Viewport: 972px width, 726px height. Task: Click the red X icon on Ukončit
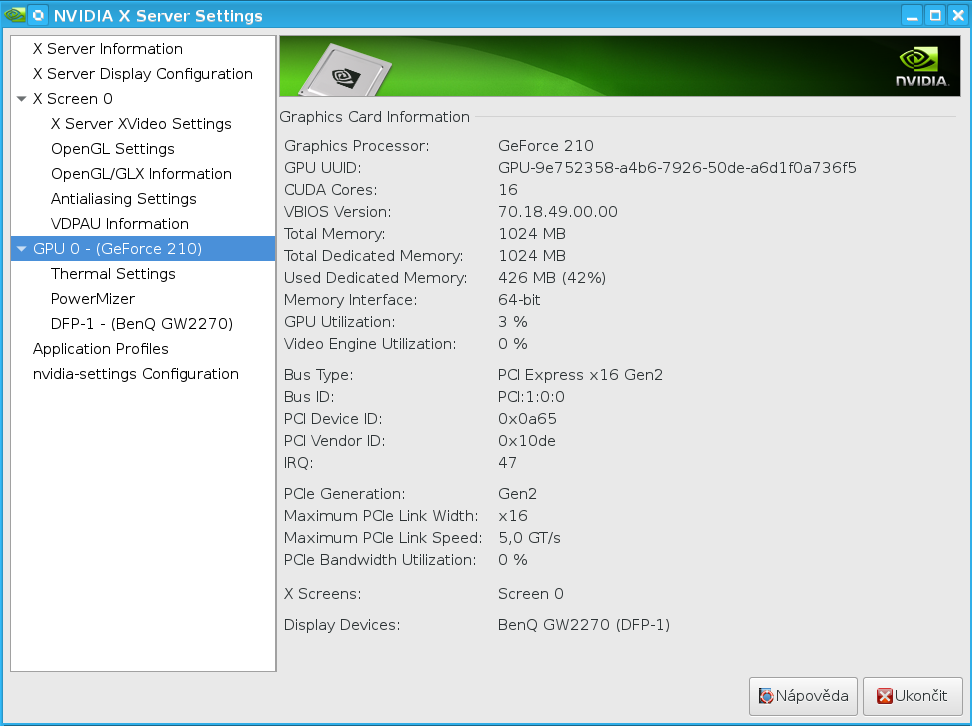(885, 696)
